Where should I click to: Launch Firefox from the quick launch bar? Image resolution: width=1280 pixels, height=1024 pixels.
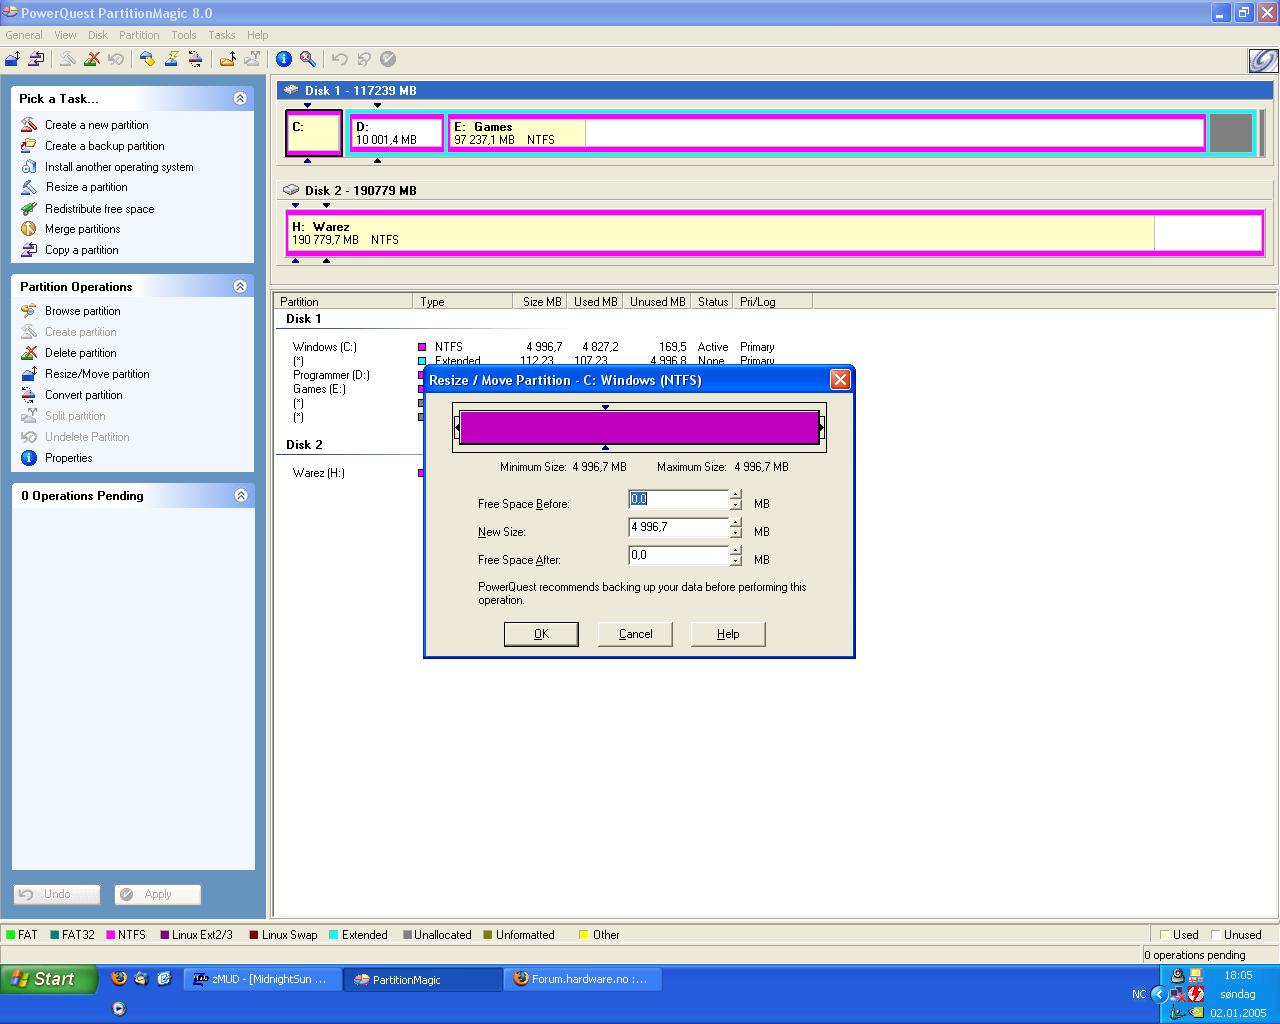(119, 979)
